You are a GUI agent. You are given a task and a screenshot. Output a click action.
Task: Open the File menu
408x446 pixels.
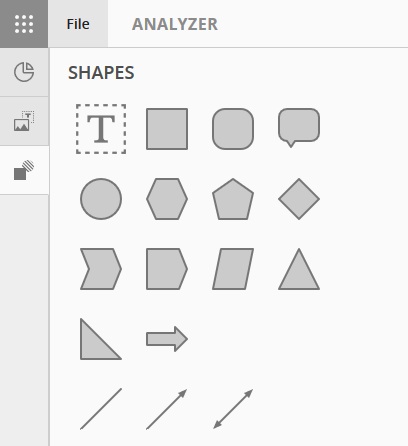[x=78, y=24]
